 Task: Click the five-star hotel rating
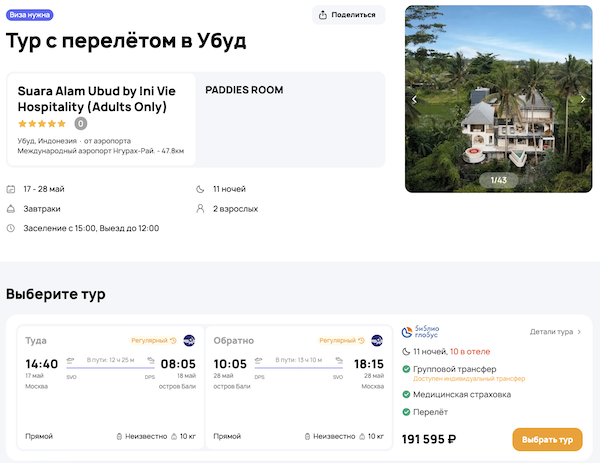[42, 124]
